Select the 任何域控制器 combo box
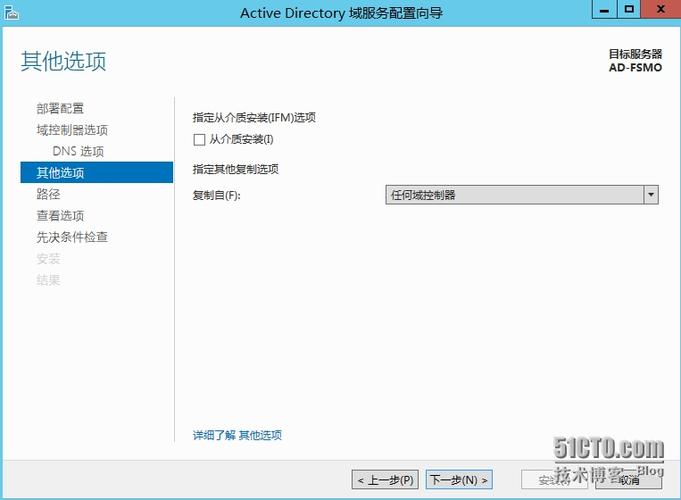 tap(522, 195)
